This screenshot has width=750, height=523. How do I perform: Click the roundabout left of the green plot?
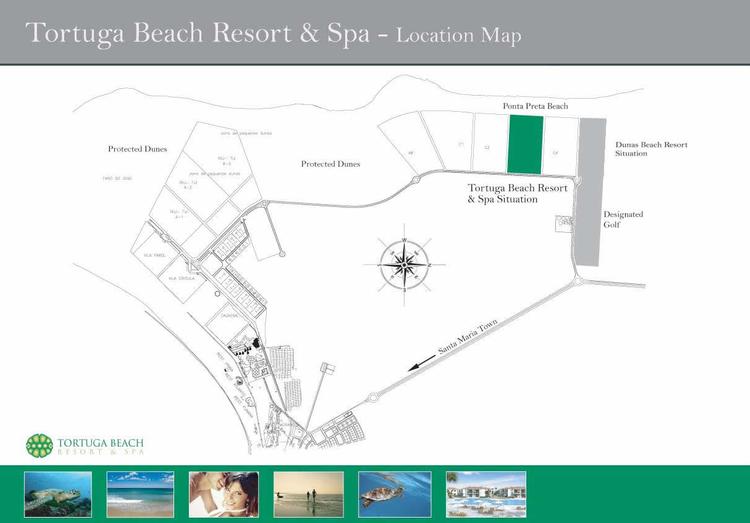pos(416,179)
